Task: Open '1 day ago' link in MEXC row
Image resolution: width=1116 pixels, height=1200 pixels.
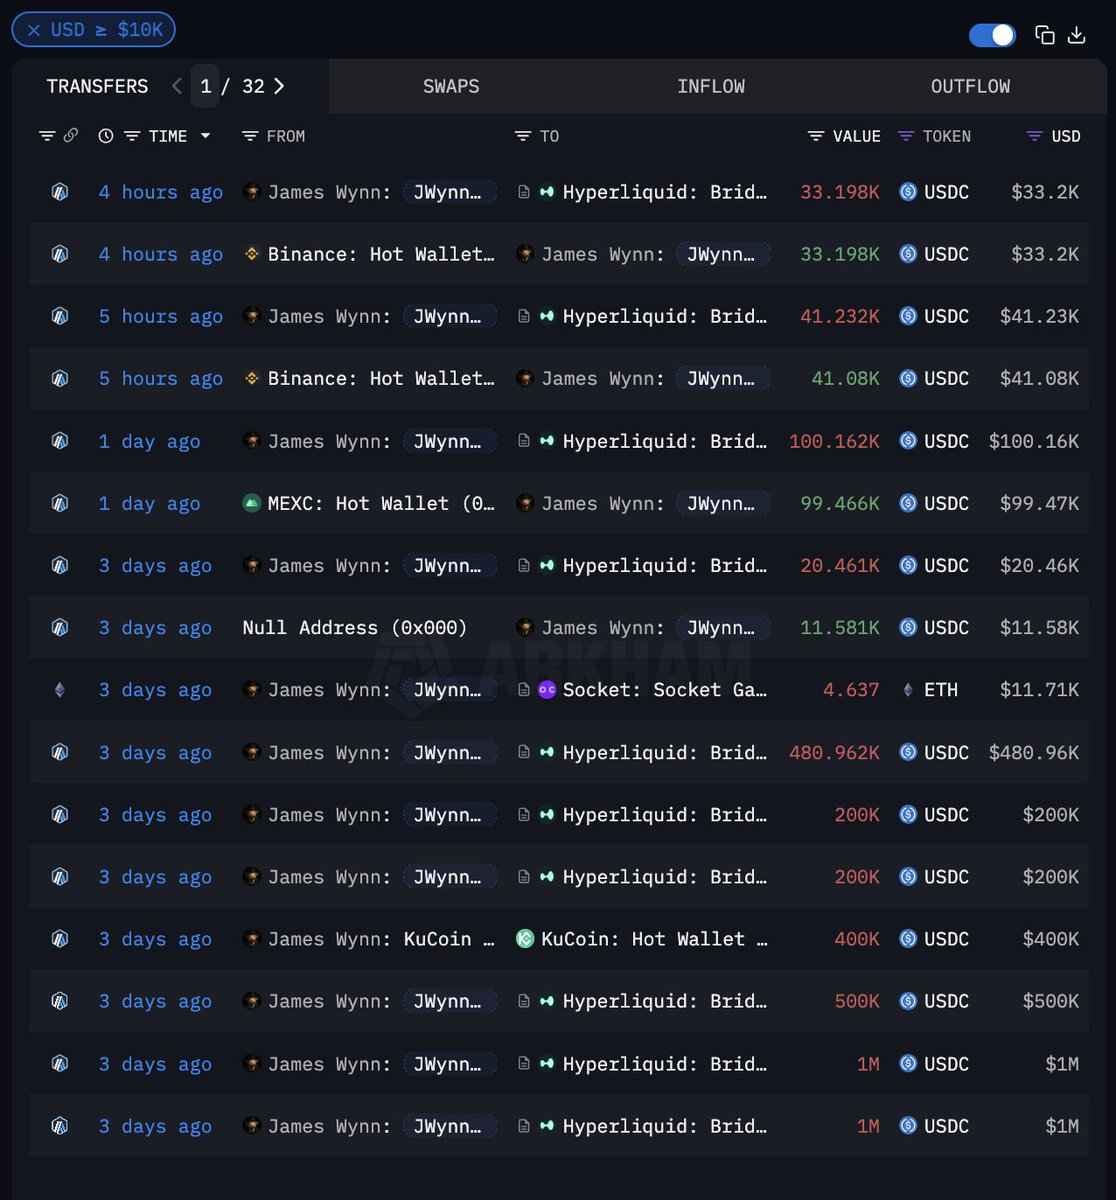Action: 149,503
